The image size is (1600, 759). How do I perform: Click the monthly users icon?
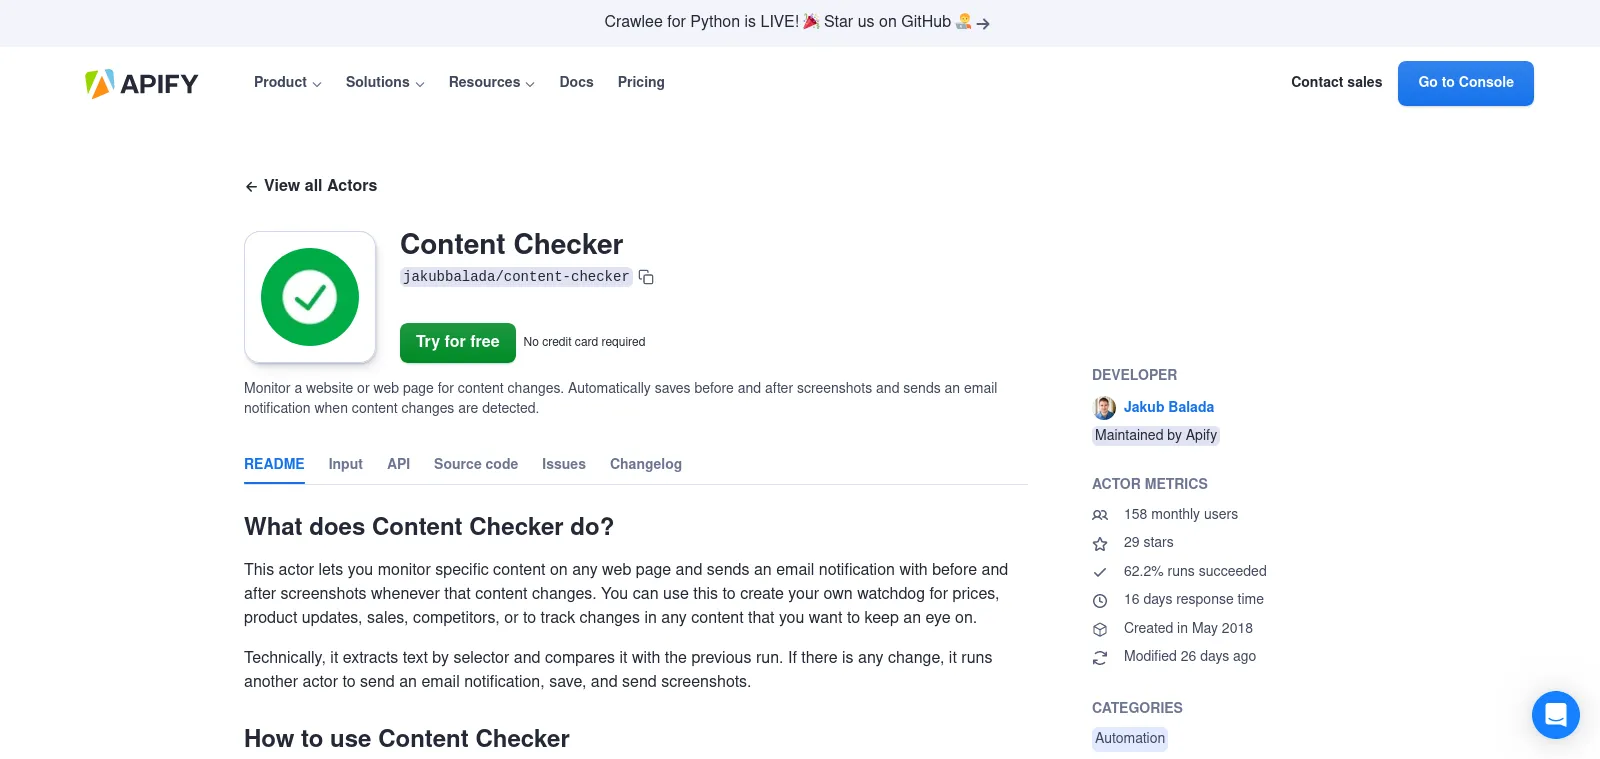tap(1100, 515)
